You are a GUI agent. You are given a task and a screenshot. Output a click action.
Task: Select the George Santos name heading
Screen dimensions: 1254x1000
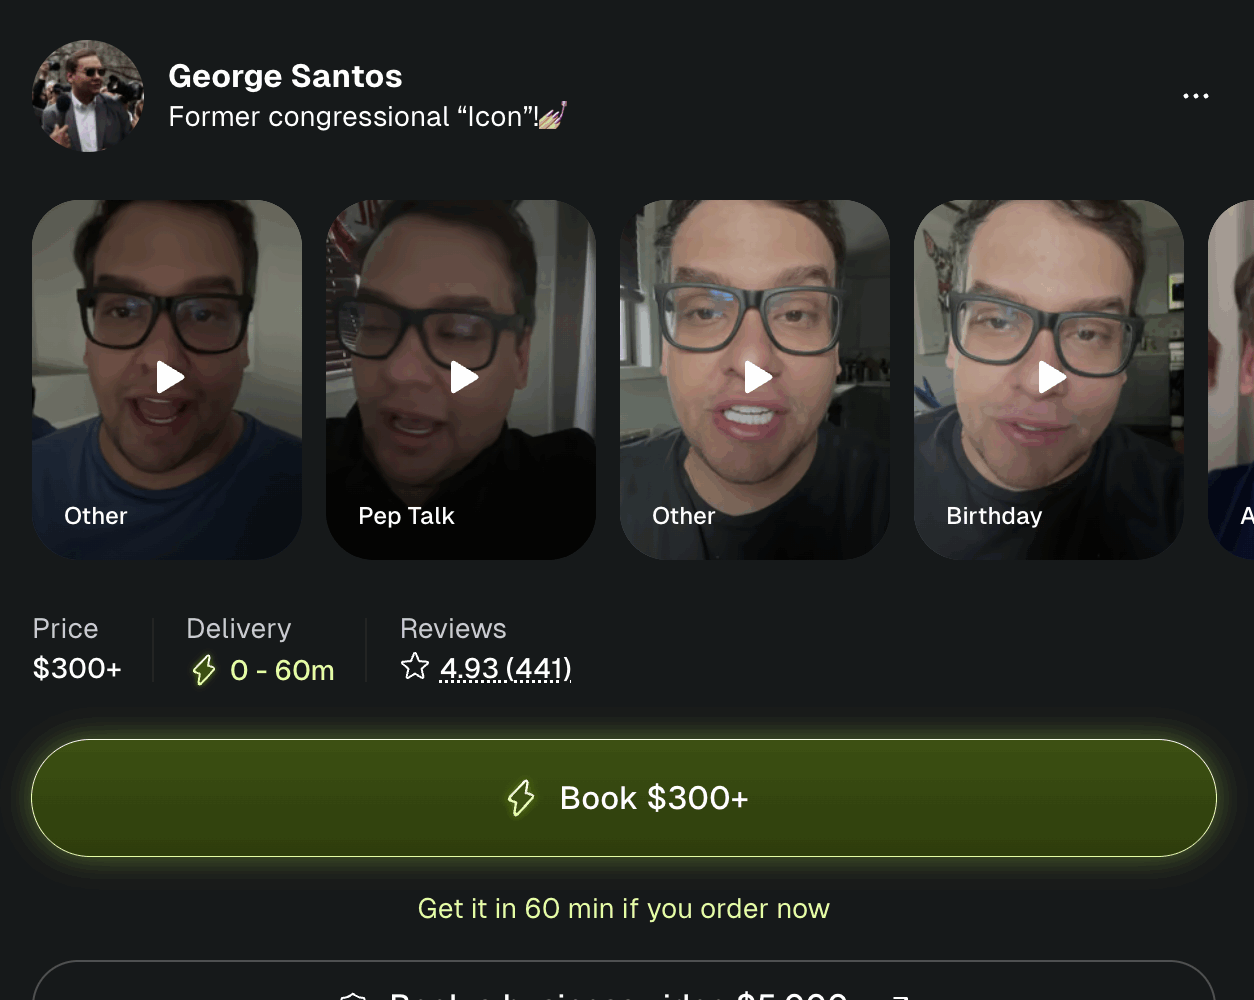285,76
